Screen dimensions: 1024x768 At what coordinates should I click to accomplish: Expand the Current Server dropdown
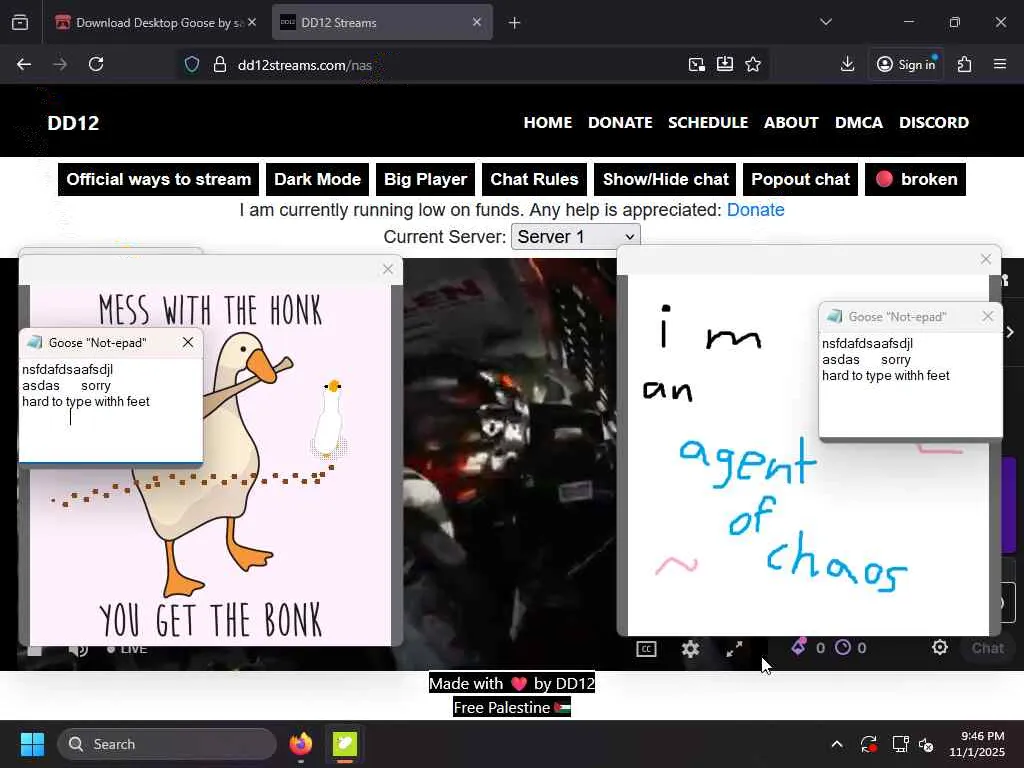pos(575,236)
